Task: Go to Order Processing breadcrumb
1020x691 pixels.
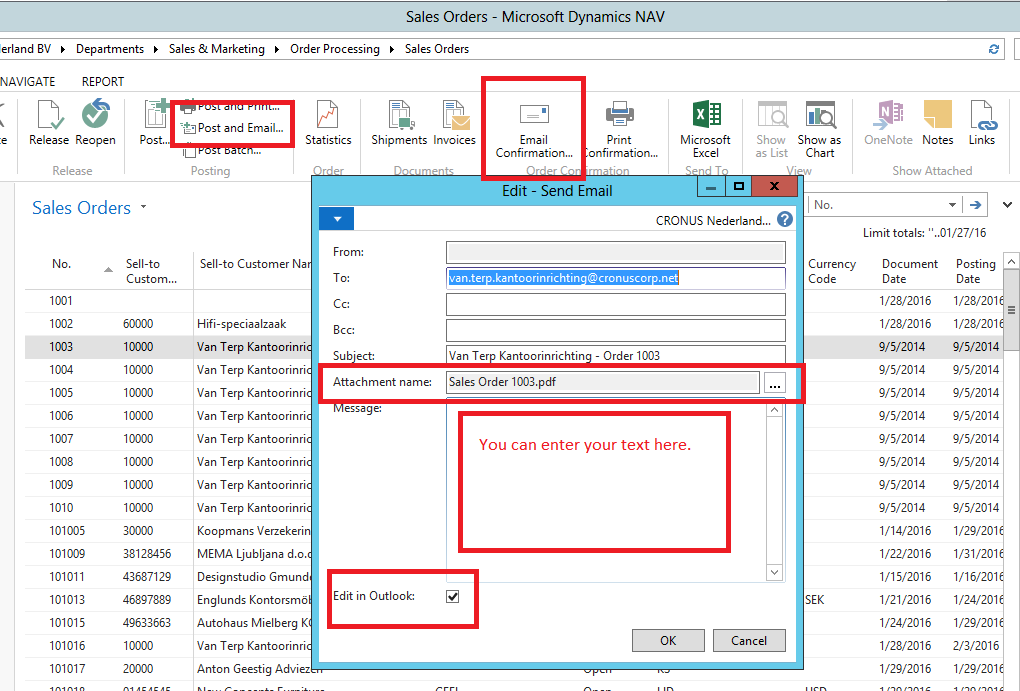Action: pyautogui.click(x=335, y=49)
